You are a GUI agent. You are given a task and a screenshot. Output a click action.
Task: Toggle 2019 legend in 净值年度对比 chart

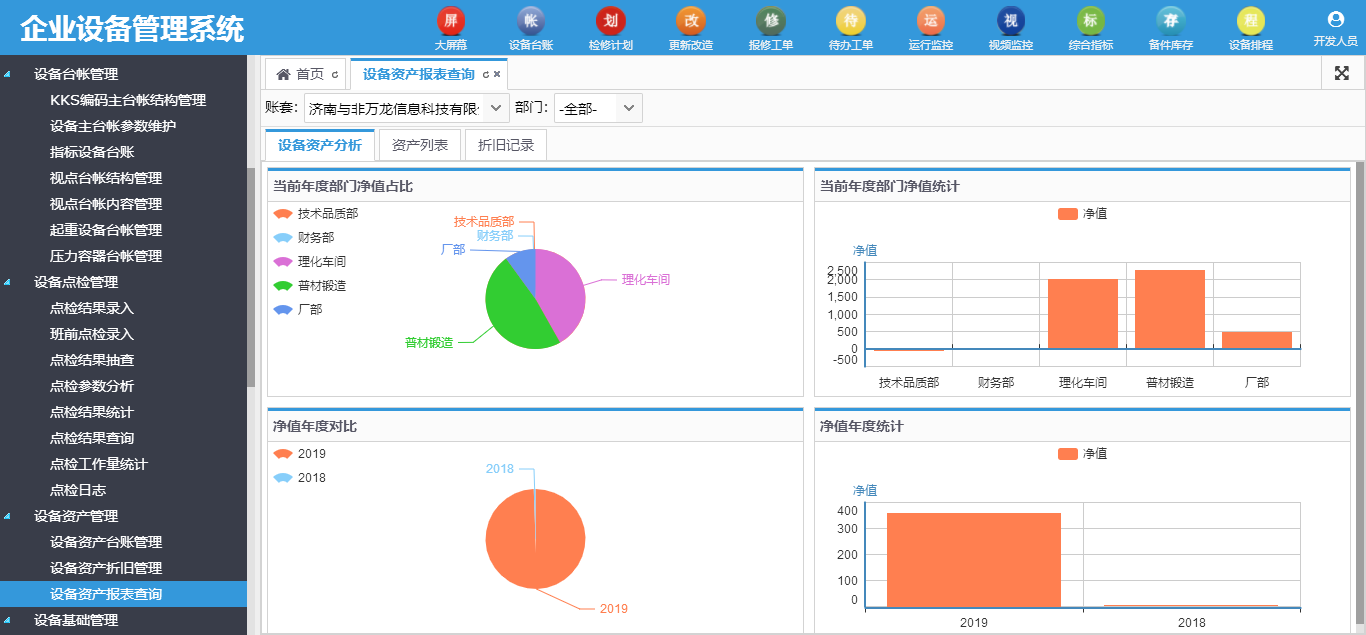(x=300, y=454)
